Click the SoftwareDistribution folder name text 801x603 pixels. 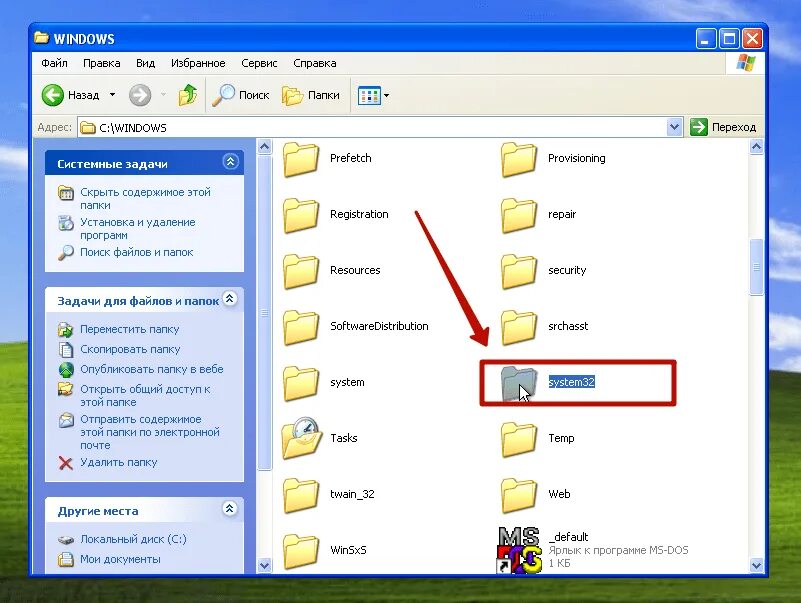tap(379, 326)
